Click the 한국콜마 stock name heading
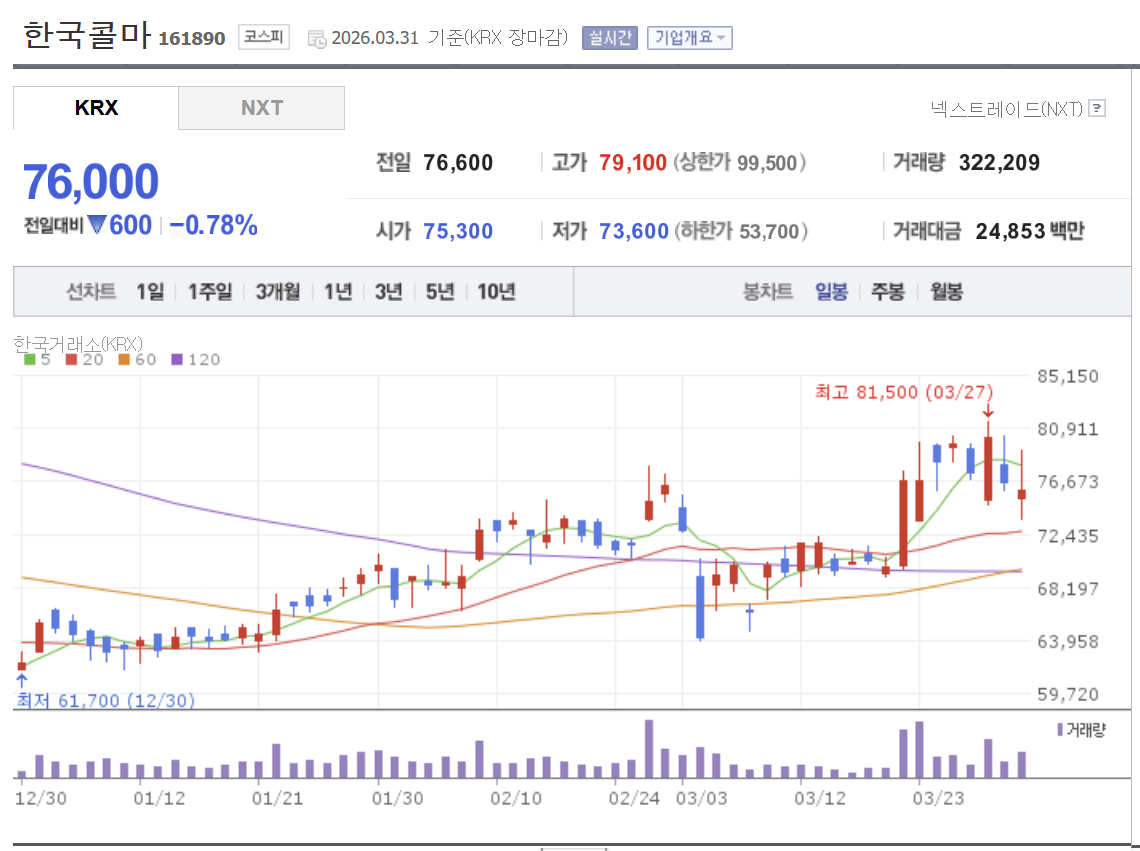The image size is (1140, 851). click(87, 34)
